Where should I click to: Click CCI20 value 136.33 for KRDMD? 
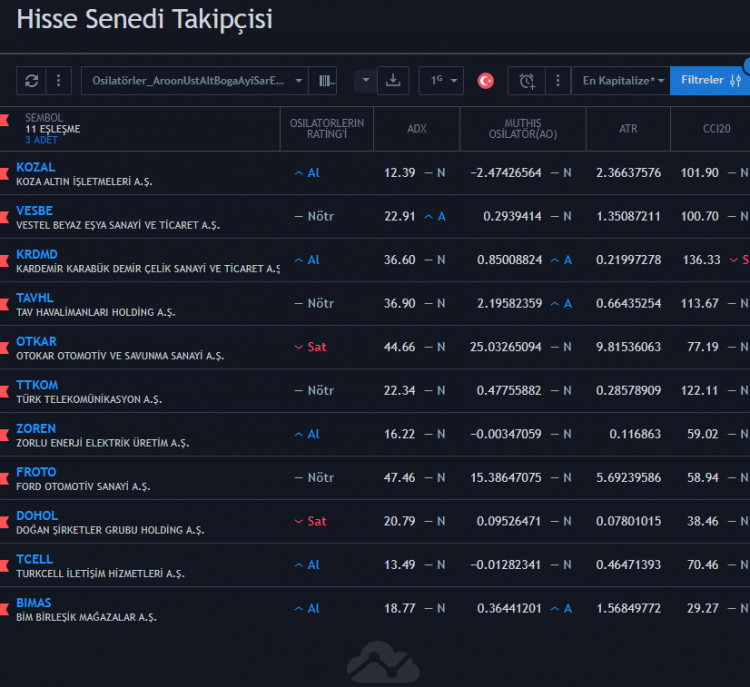click(701, 260)
